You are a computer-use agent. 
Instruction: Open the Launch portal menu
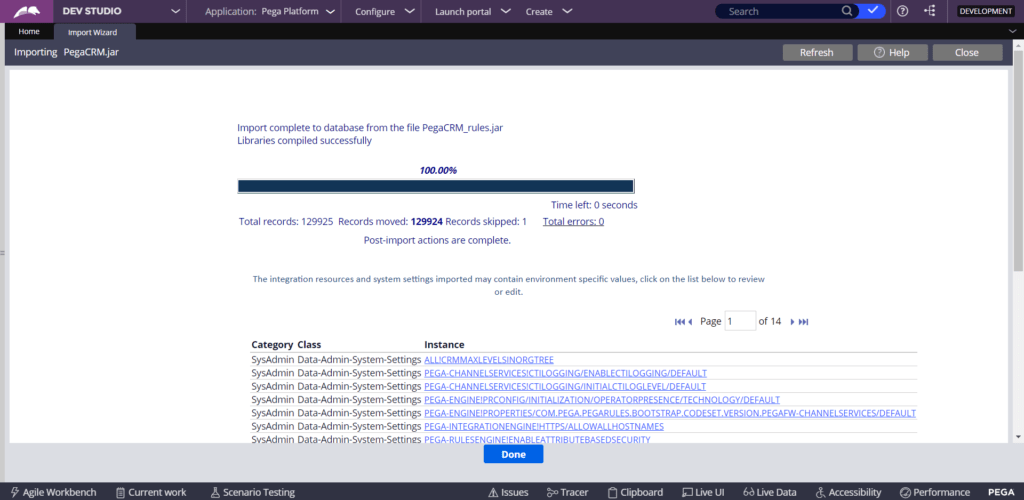[x=473, y=11]
